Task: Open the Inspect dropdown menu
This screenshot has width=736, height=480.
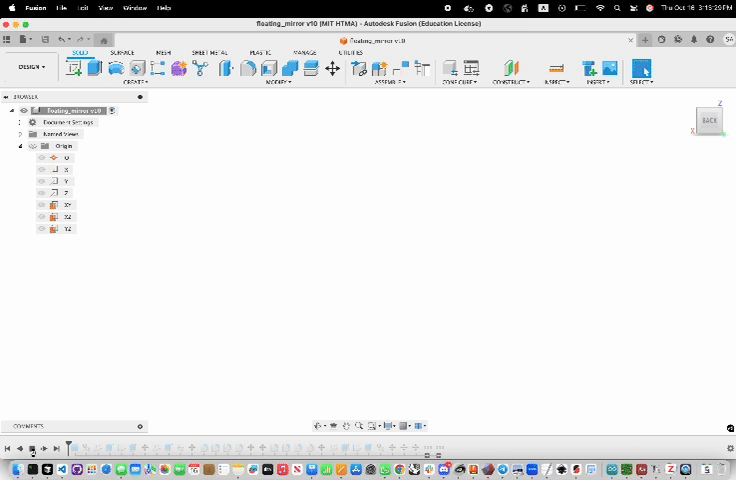Action: tap(557, 82)
